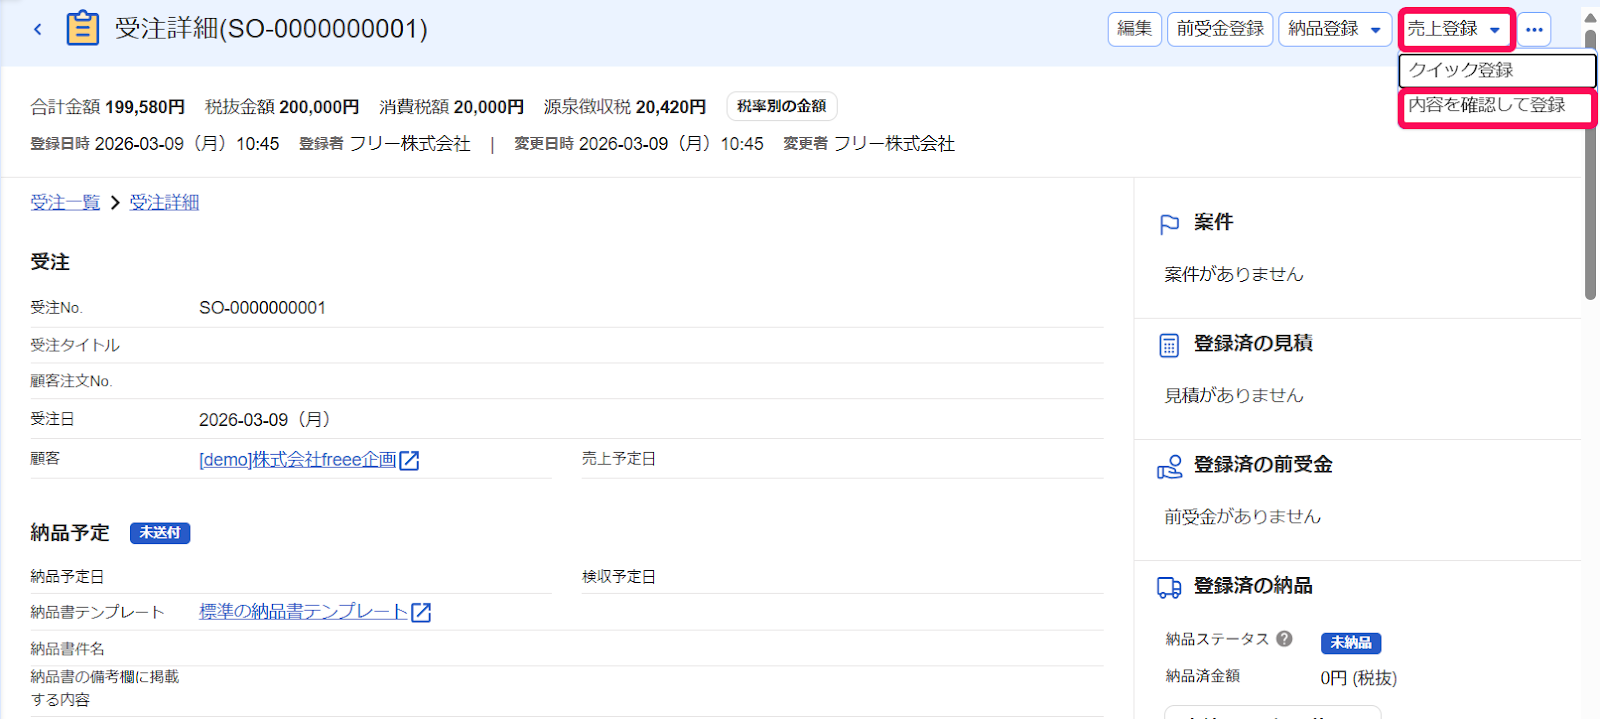Click the truck icon beside 登録済の納品

point(1169,588)
